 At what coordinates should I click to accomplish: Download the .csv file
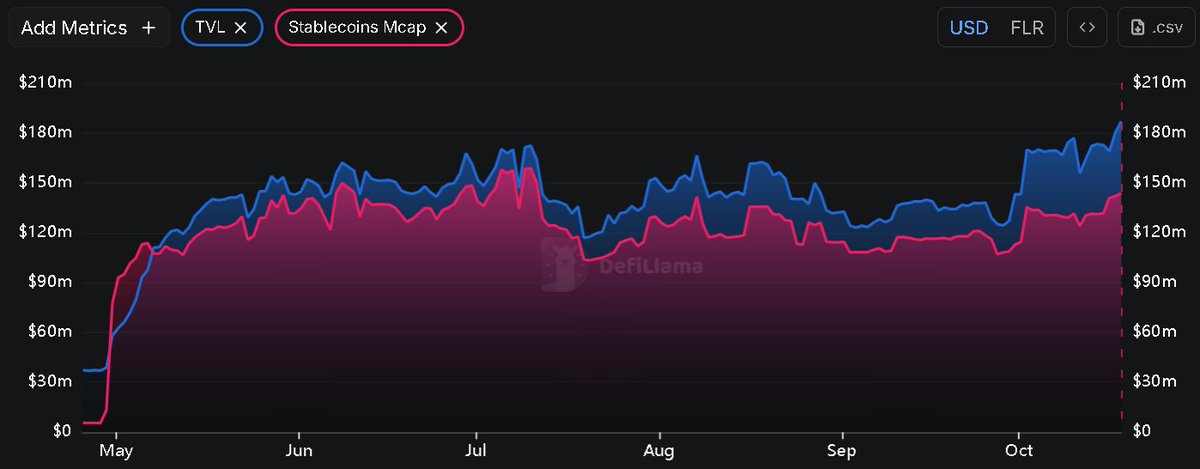click(1155, 28)
